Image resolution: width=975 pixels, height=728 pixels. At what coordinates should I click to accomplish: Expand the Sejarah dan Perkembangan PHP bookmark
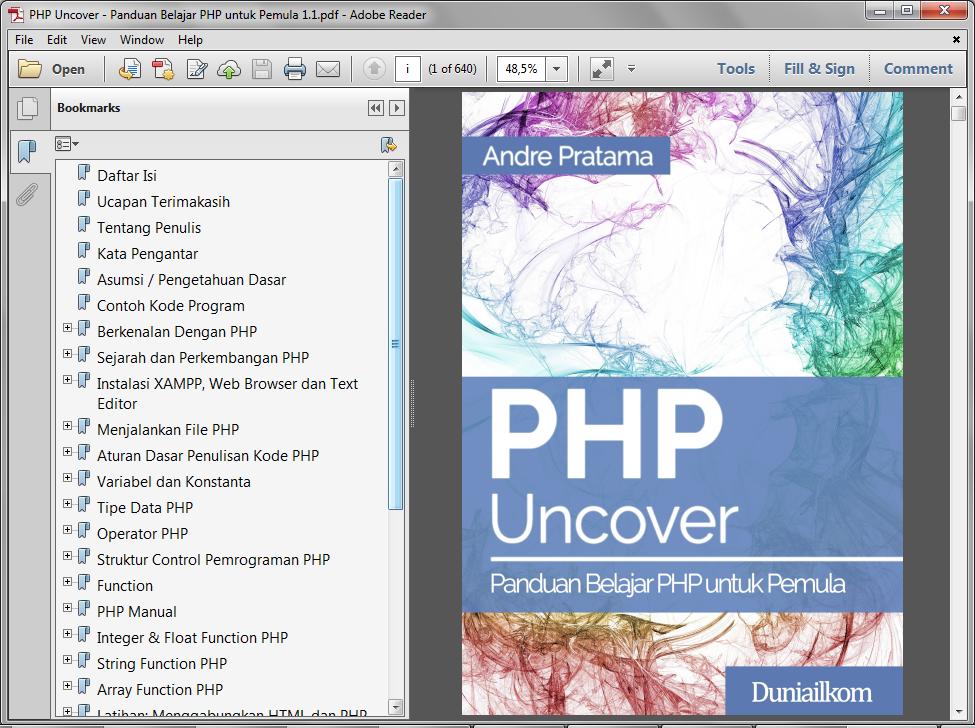pos(68,354)
